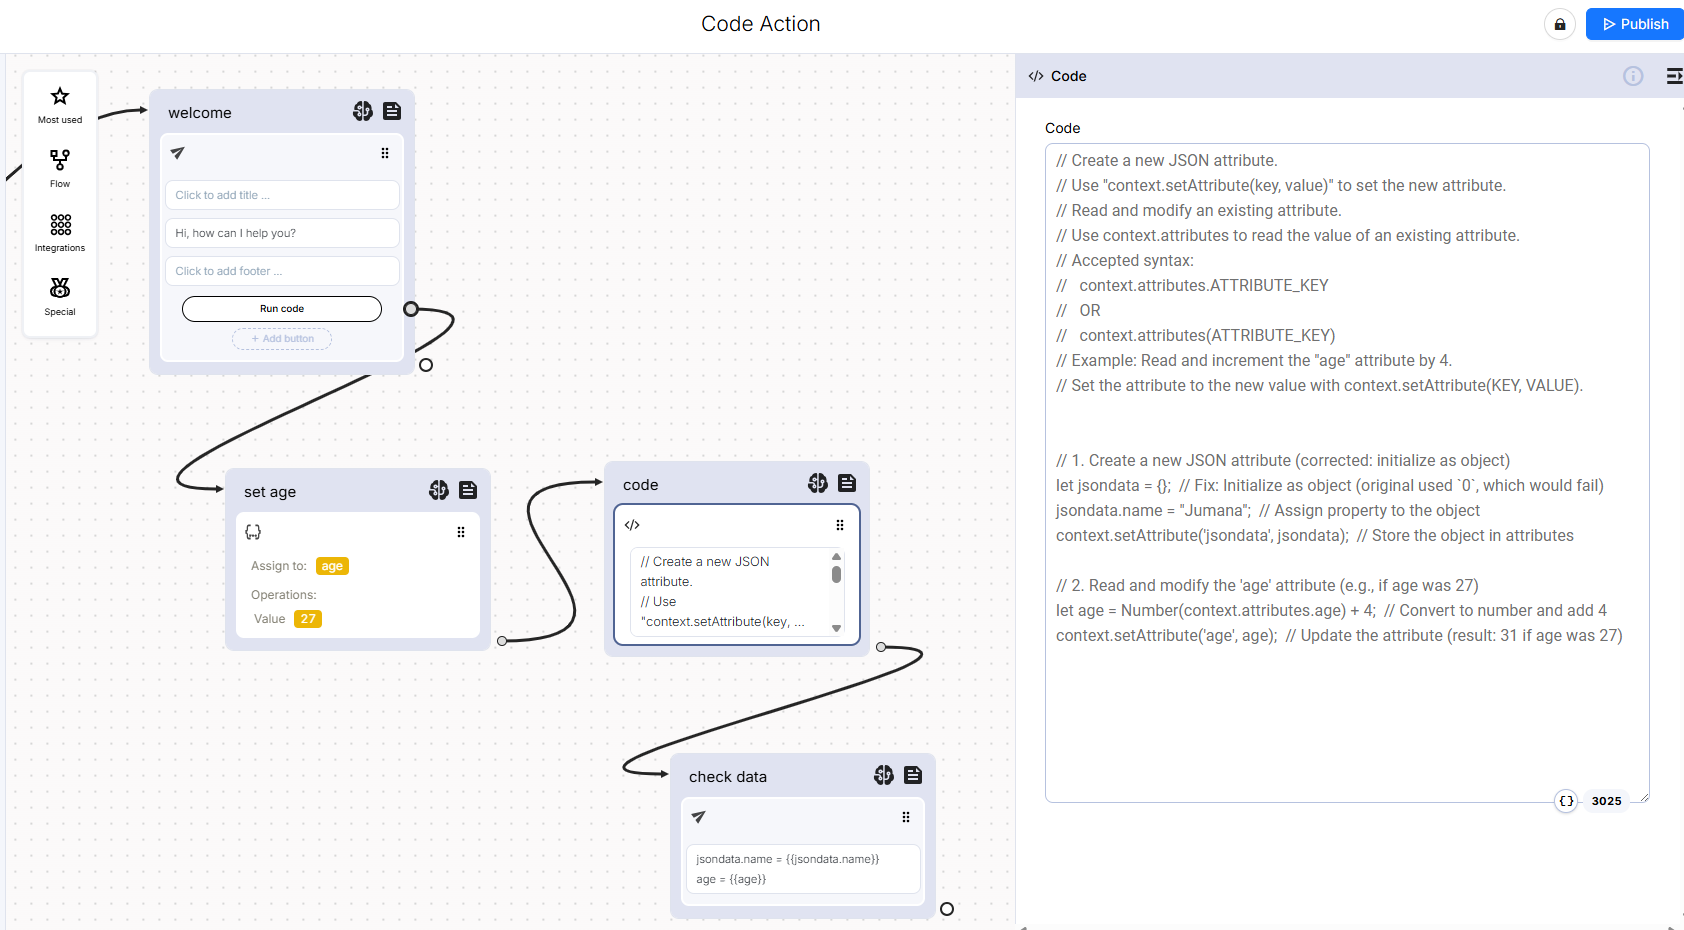Open the brain icon on welcome block
The height and width of the screenshot is (930, 1684).
[363, 111]
